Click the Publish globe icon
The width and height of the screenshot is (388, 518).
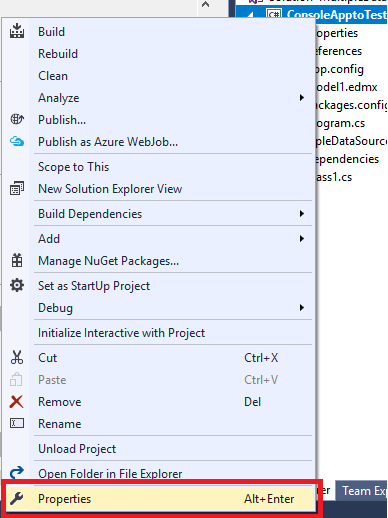click(x=17, y=119)
